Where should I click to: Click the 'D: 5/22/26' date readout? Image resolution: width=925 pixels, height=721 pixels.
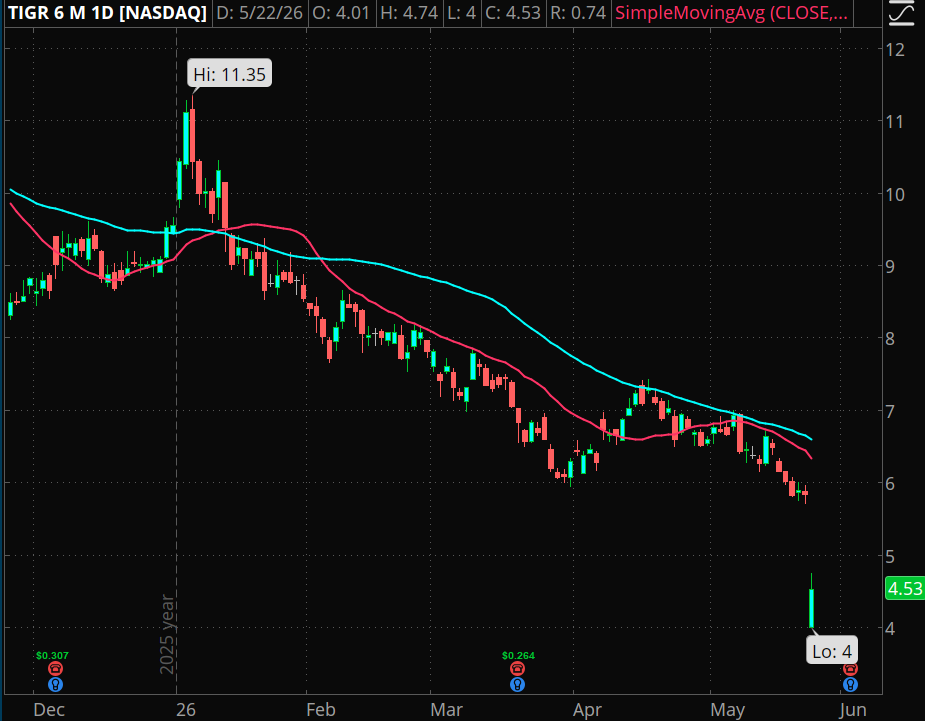pos(260,12)
